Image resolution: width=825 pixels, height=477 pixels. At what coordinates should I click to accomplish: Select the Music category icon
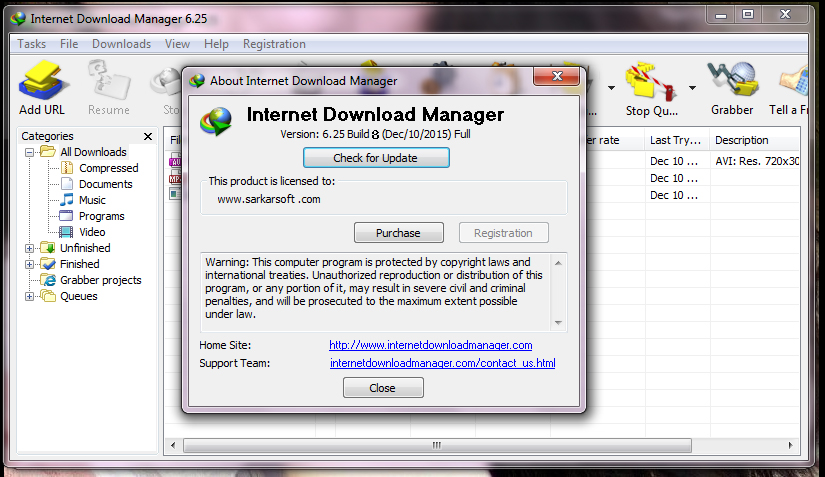click(67, 200)
